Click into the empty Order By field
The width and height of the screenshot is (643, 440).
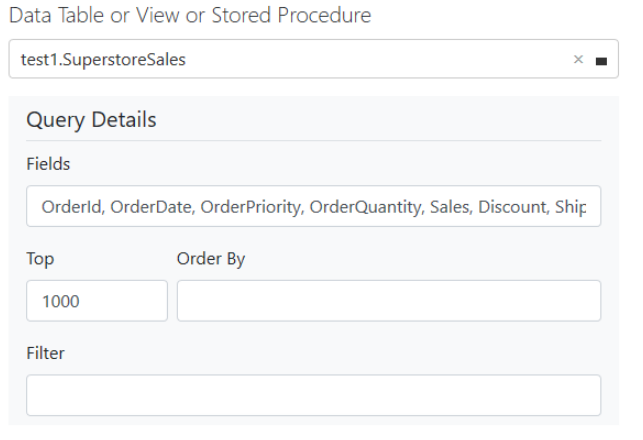point(389,301)
